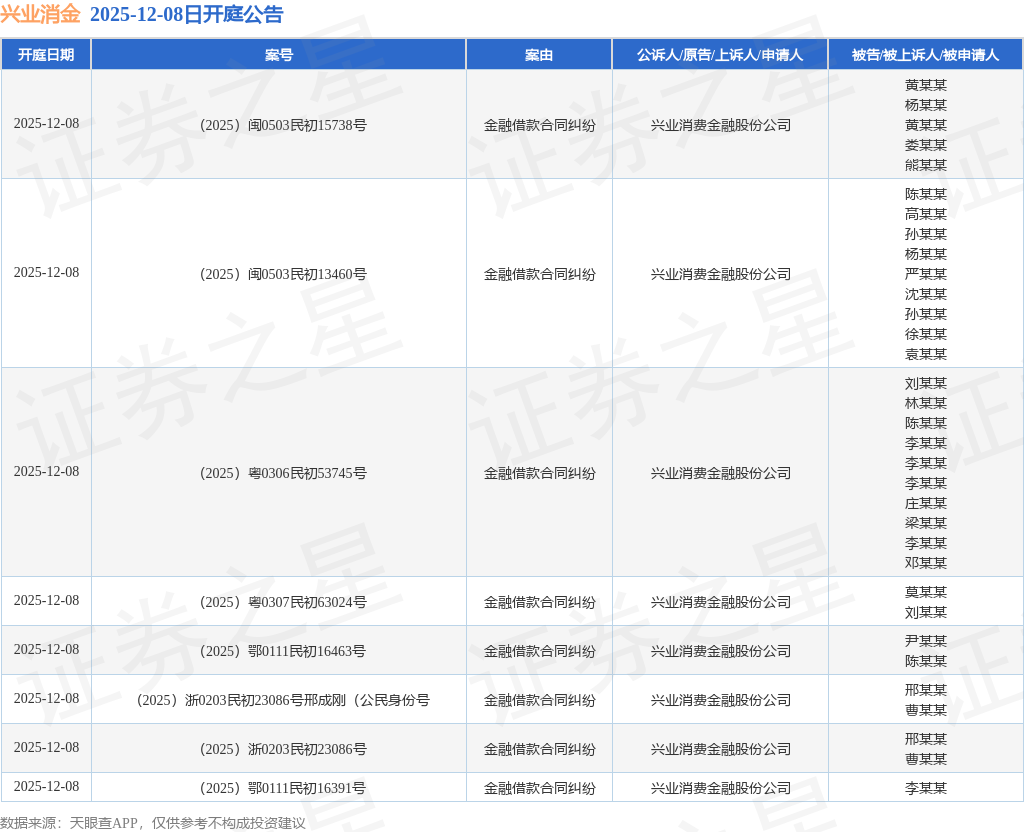
Task: Click case number 浙0203民初23086号邢成刚
Action: coord(282,699)
